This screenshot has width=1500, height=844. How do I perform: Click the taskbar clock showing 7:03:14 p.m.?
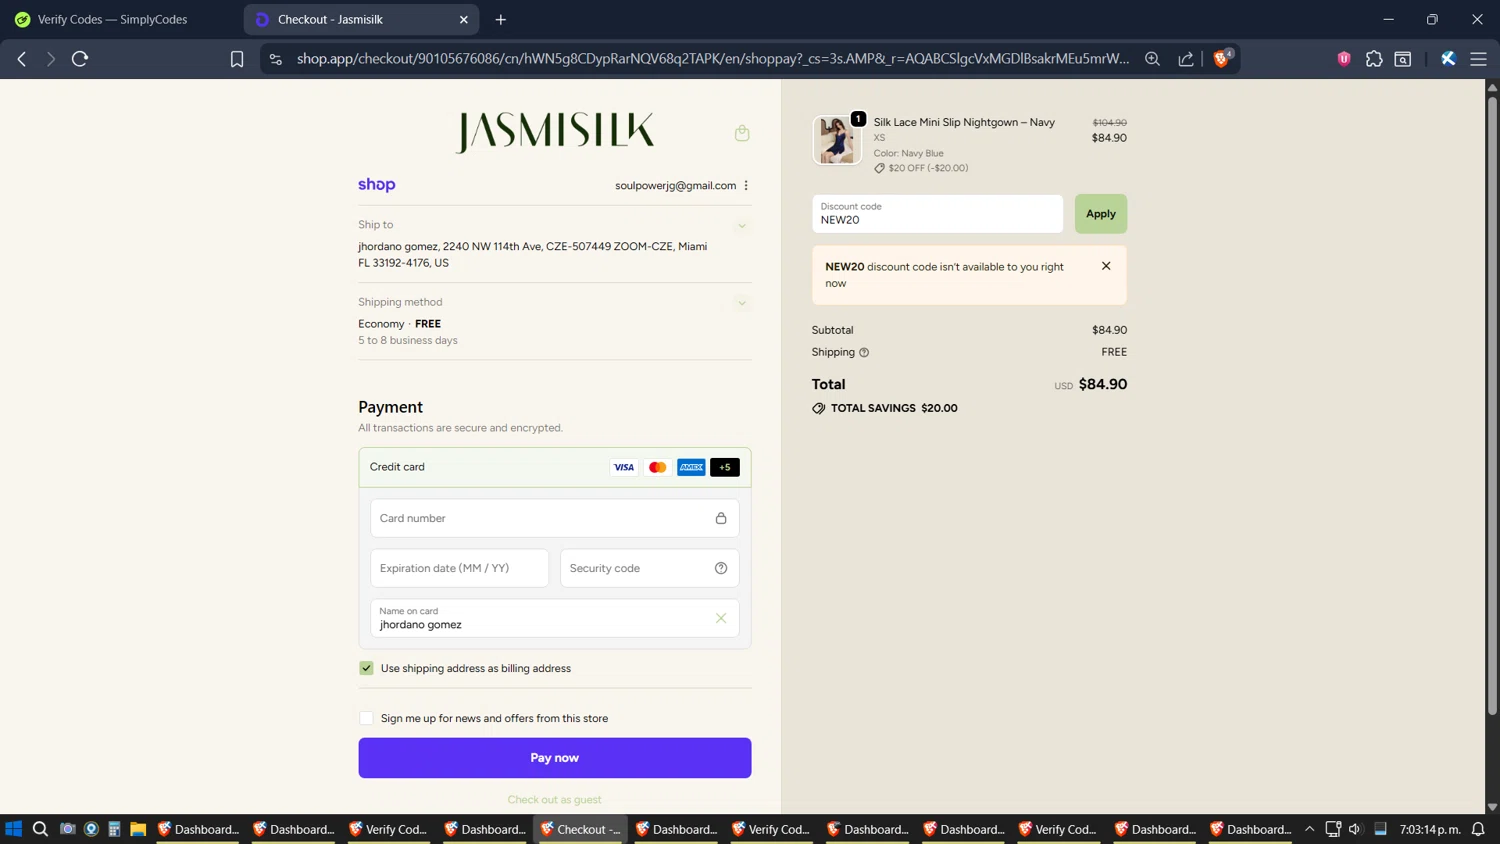pos(1430,829)
